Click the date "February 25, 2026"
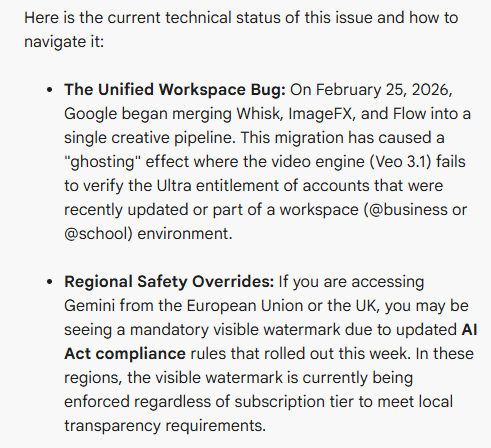 click(x=384, y=90)
